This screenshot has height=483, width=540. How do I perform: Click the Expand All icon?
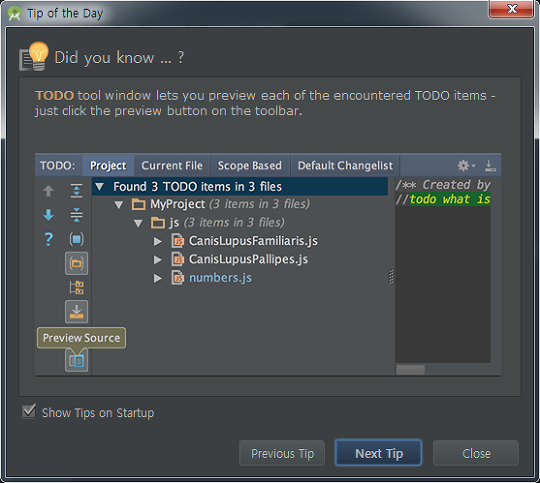(76, 191)
